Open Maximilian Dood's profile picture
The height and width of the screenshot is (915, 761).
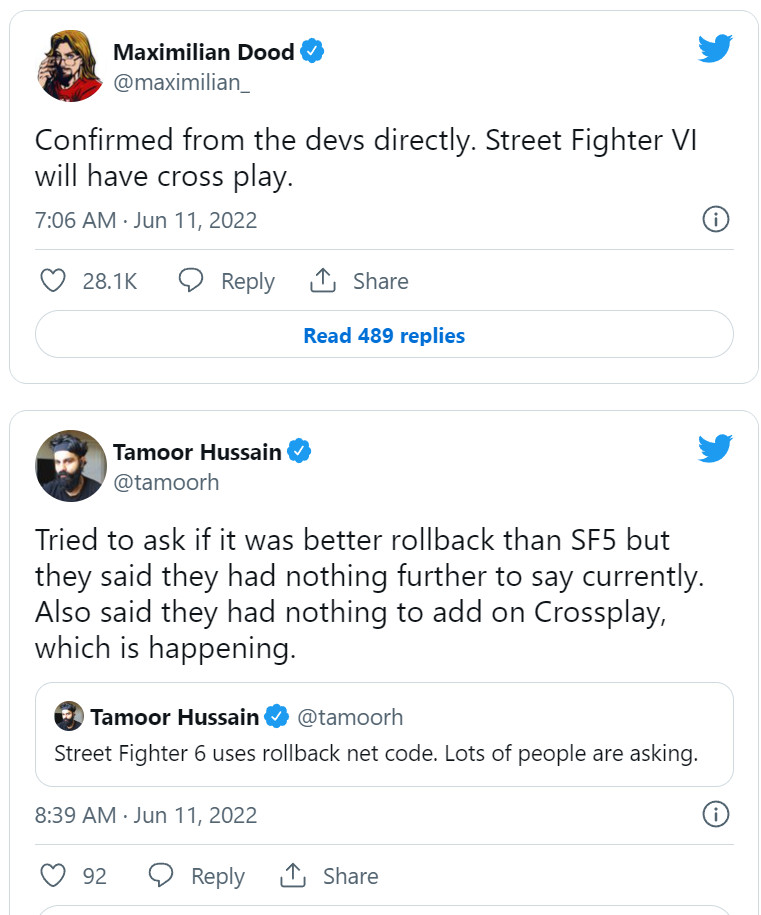pyautogui.click(x=70, y=66)
